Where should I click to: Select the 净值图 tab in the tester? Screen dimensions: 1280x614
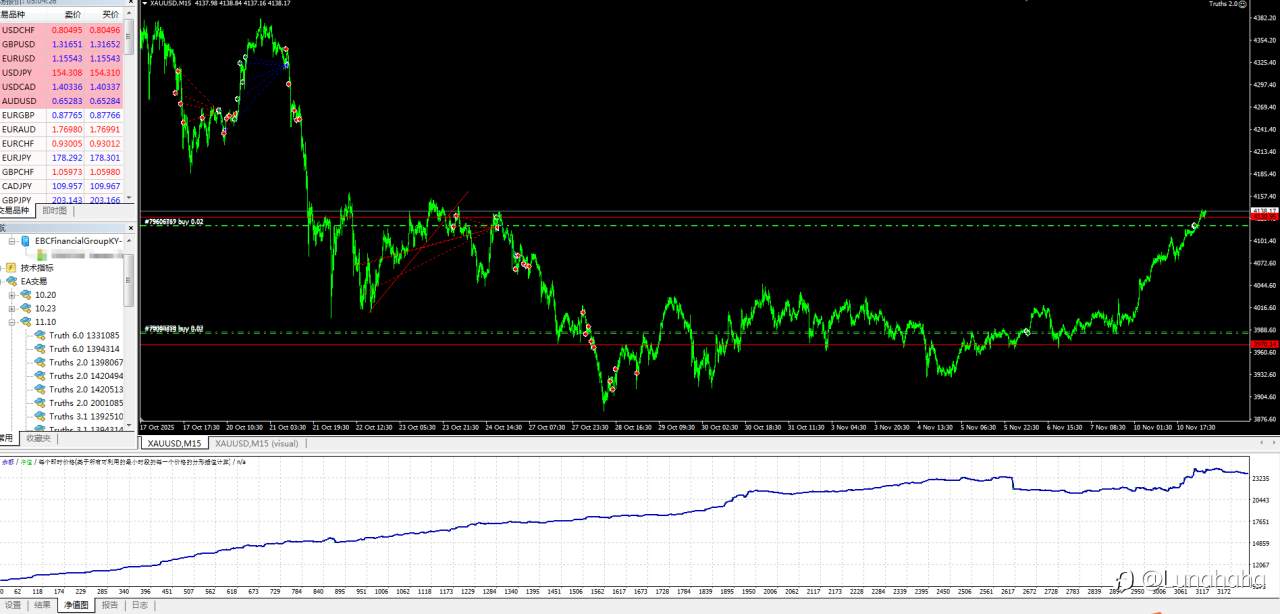click(75, 605)
